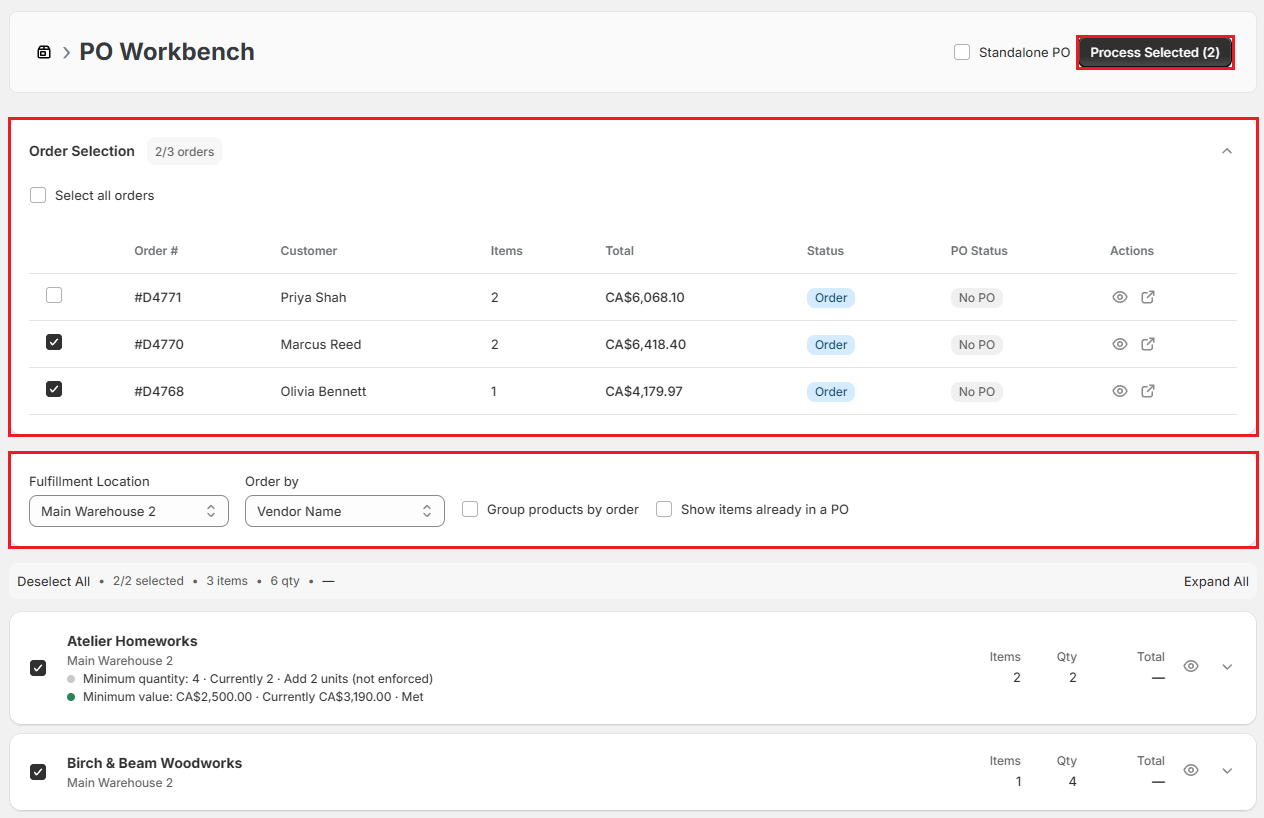1264x818 pixels.
Task: Select order #D4771 checkbox
Action: coord(54,295)
